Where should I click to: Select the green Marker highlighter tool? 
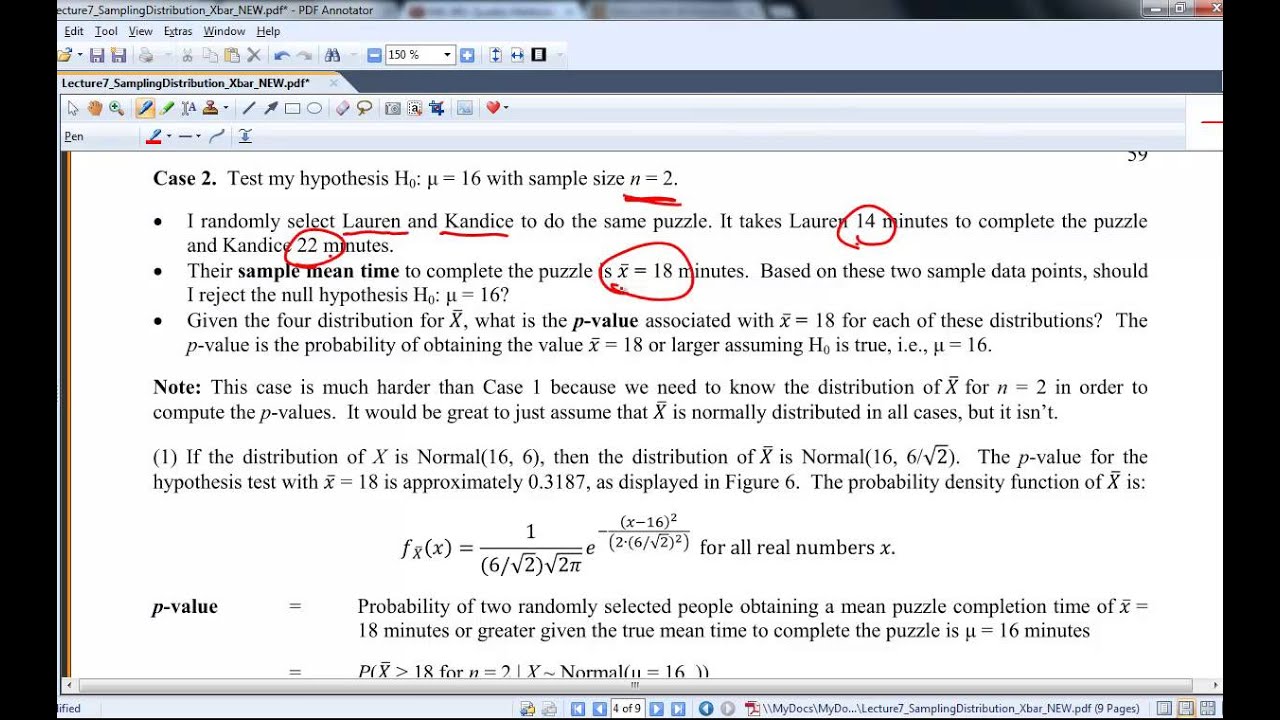(x=167, y=108)
